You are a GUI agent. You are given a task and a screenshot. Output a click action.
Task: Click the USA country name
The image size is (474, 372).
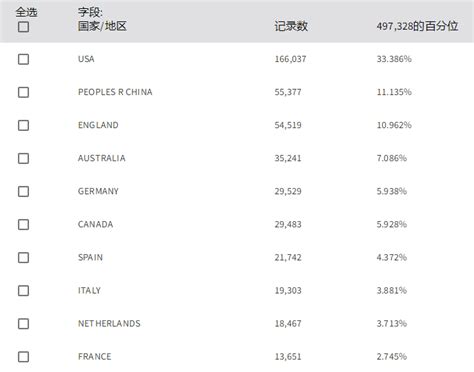[x=86, y=59]
